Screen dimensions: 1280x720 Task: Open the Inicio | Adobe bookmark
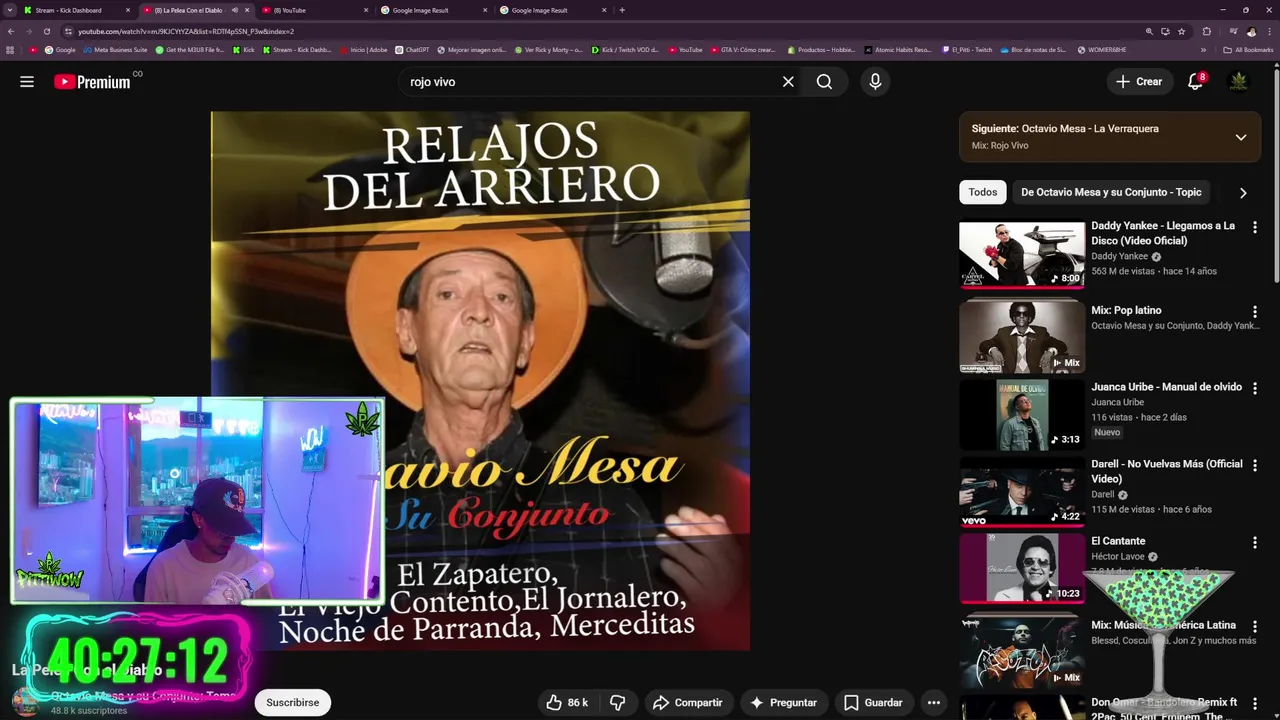(363, 50)
